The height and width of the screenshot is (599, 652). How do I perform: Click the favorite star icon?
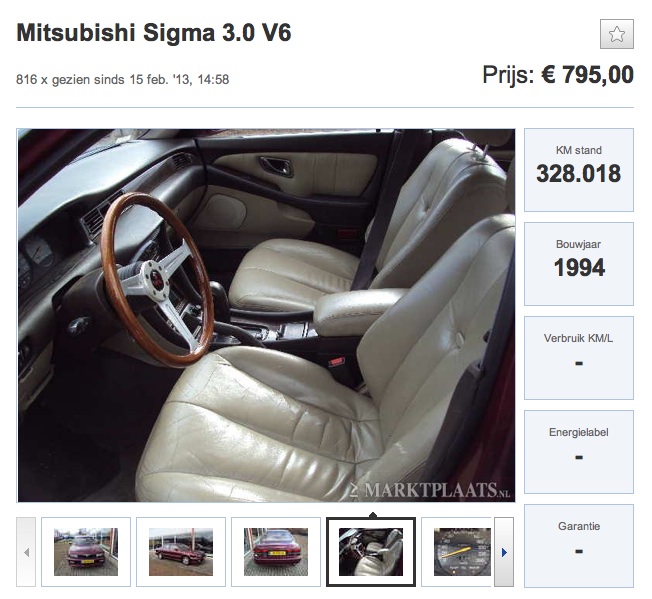617,34
